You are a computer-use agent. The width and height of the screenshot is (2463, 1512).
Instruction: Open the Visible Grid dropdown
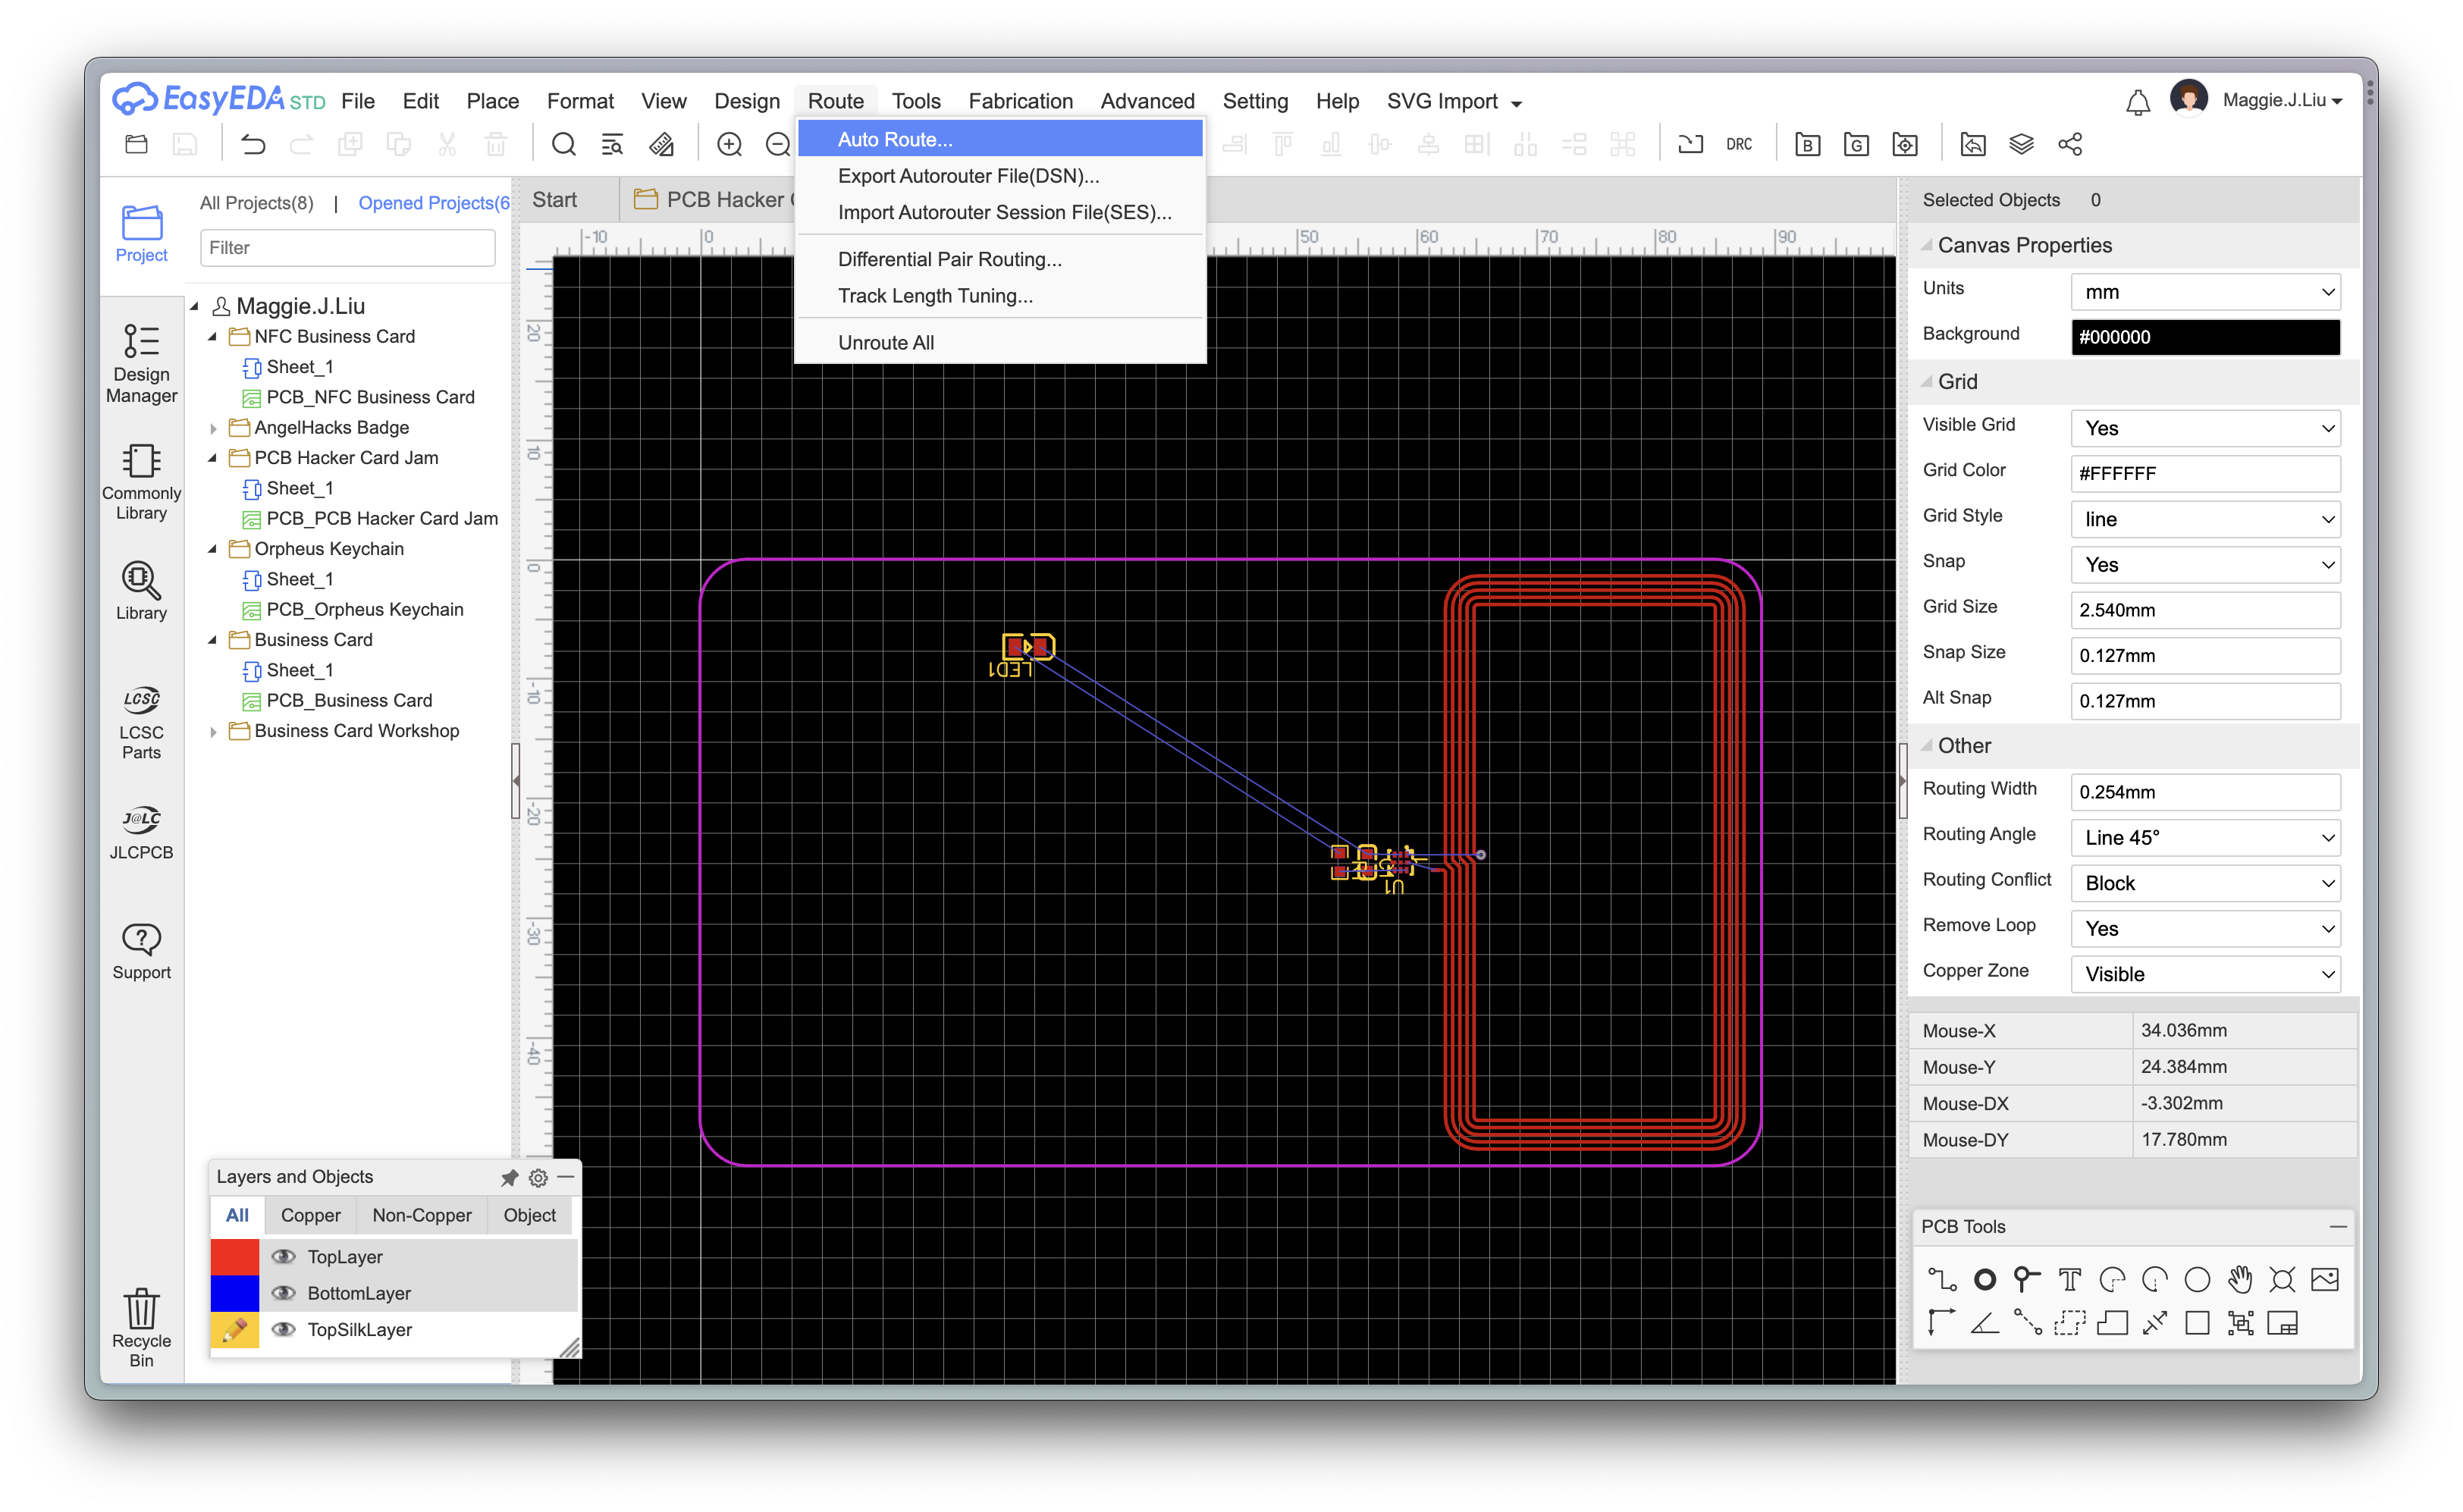click(2205, 428)
